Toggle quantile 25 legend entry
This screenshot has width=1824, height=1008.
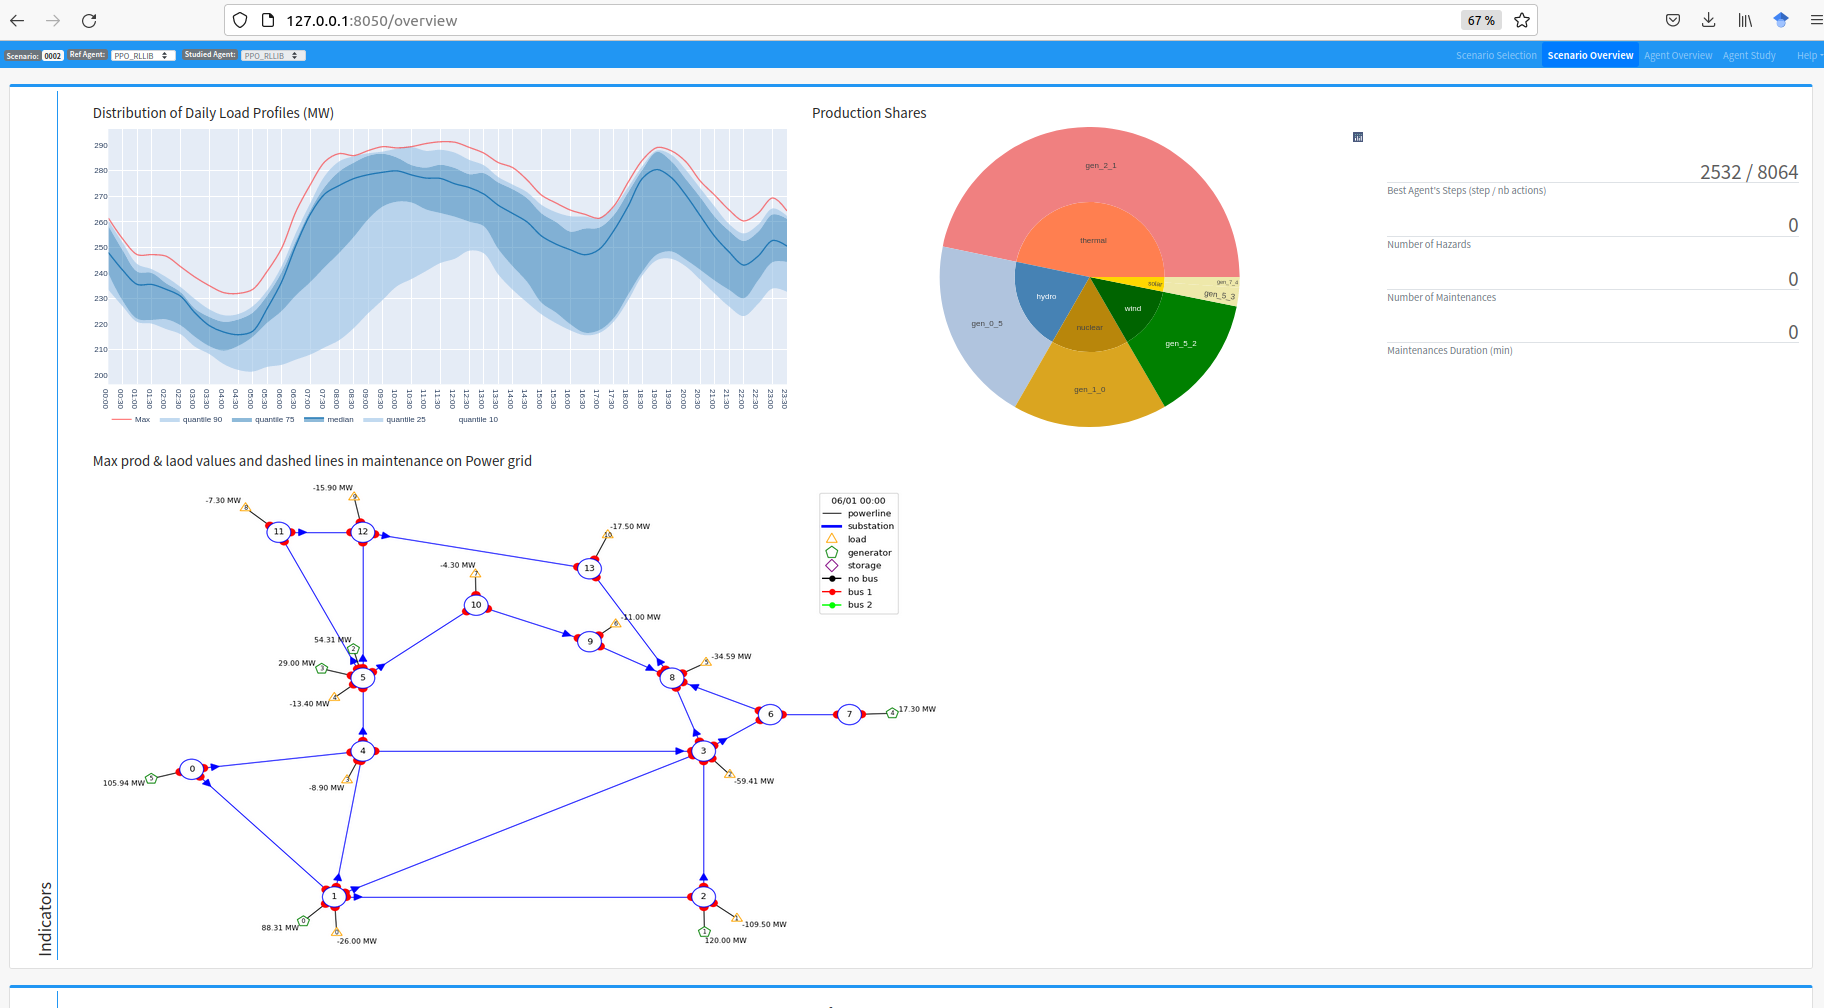[395, 420]
